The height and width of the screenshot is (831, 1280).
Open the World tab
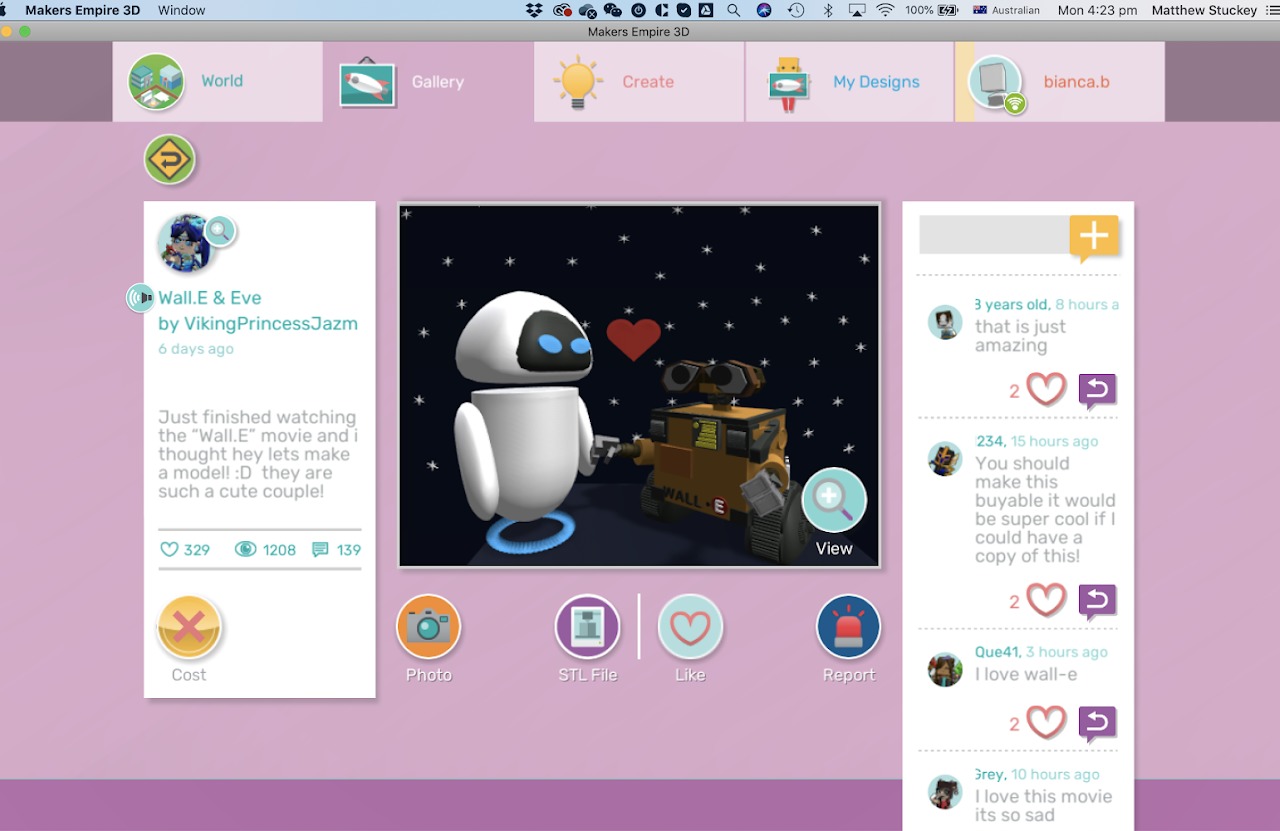(x=217, y=82)
